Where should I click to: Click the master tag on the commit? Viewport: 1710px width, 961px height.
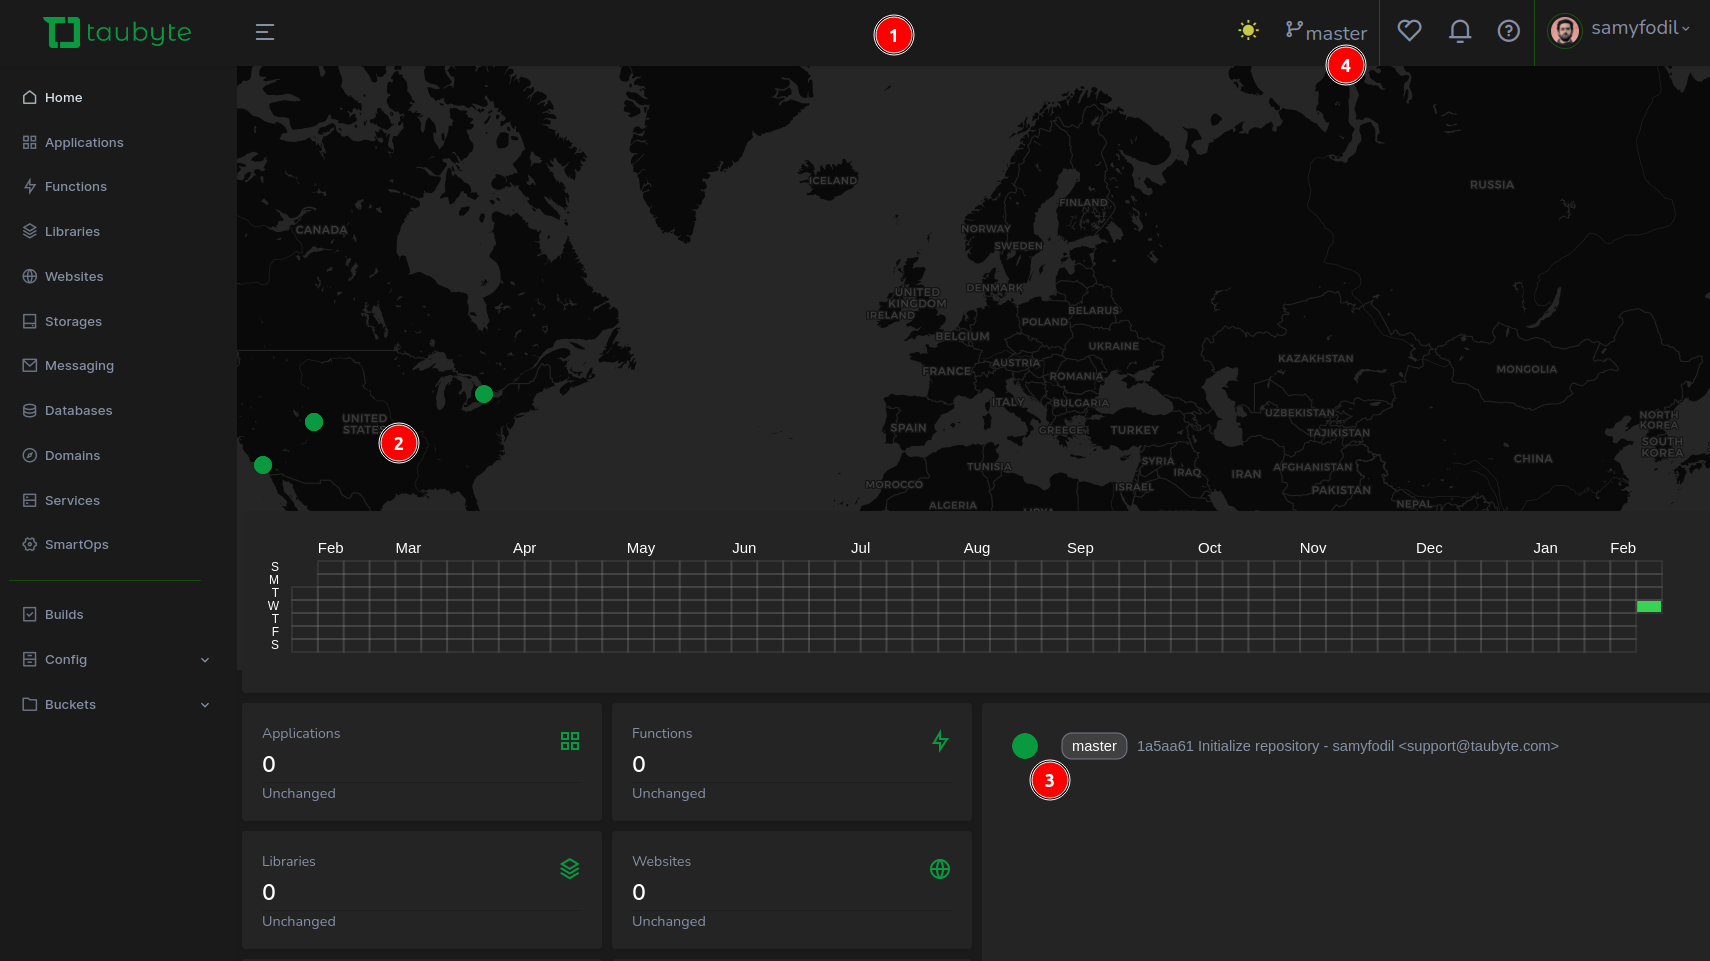click(1094, 746)
